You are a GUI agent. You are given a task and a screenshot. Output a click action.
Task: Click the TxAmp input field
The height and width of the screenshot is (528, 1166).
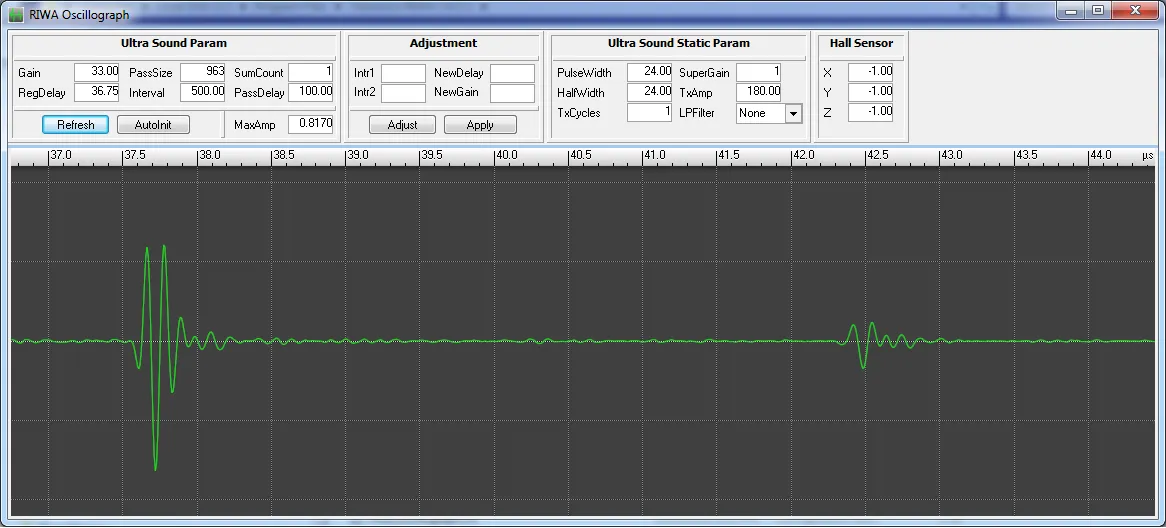758,92
